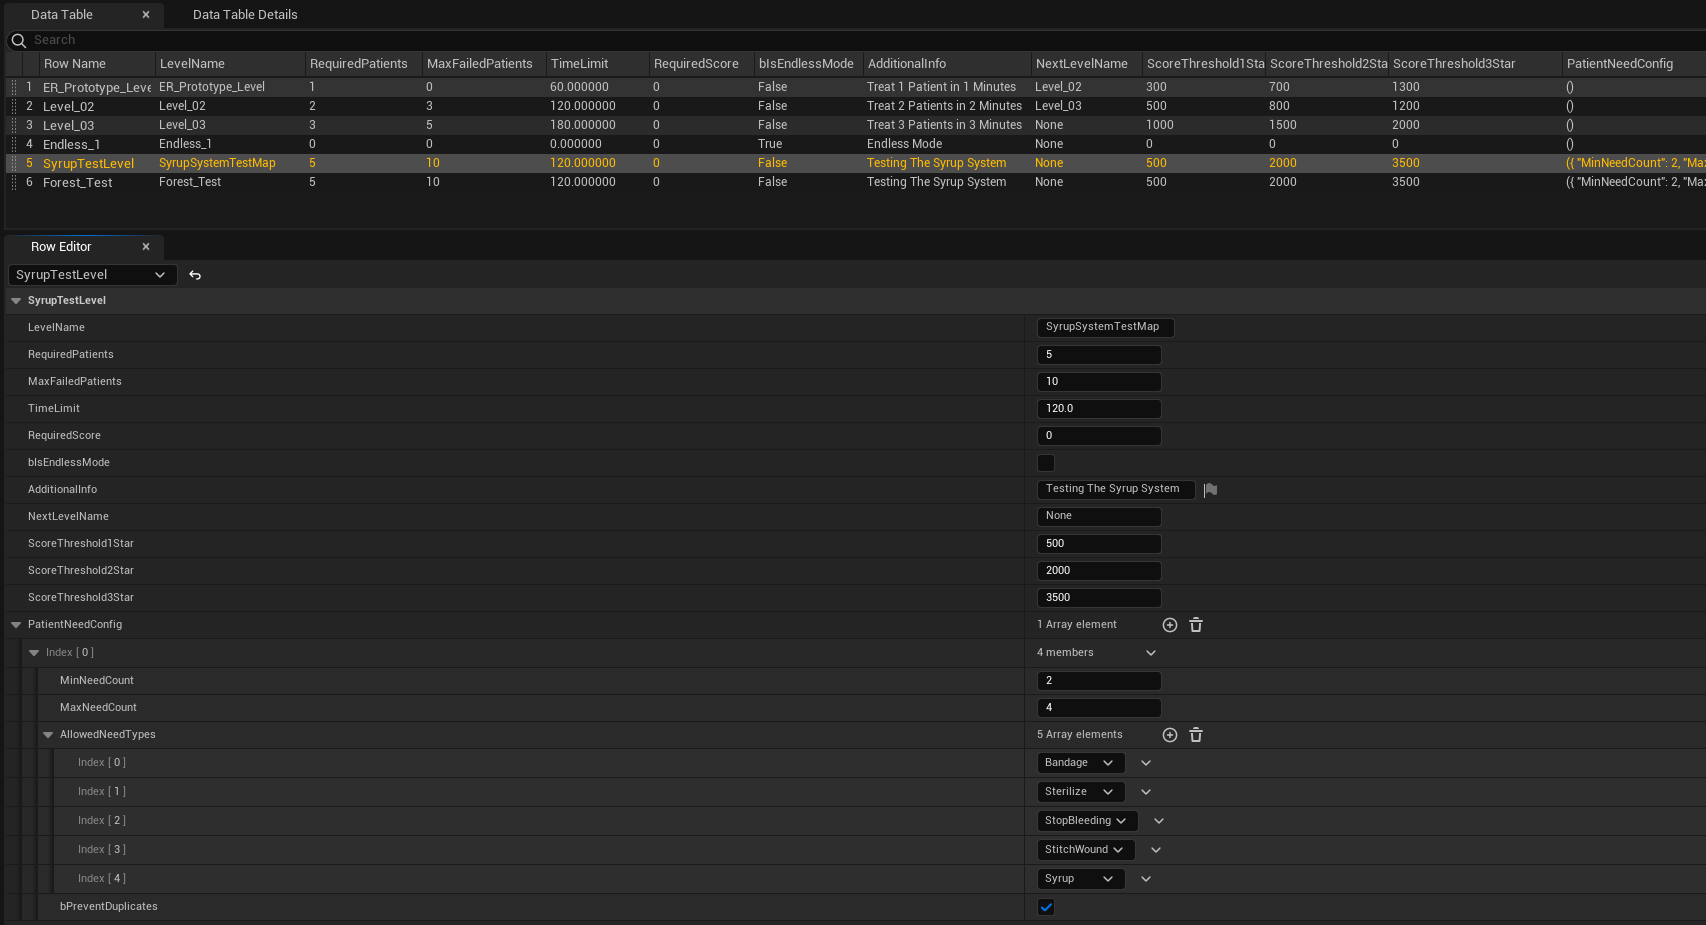The image size is (1706, 925).
Task: Open the Sterilize need type dropdown
Action: 1081,792
